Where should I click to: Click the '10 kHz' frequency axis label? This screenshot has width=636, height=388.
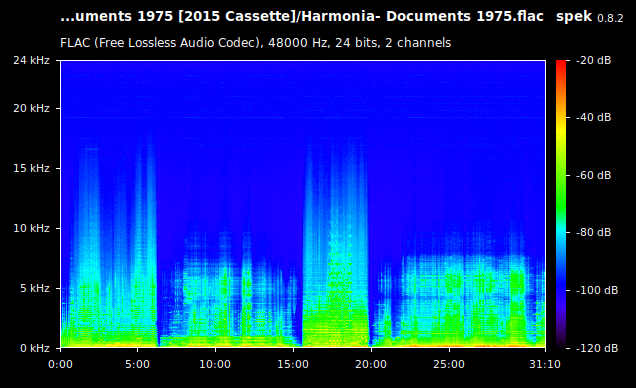point(31,228)
